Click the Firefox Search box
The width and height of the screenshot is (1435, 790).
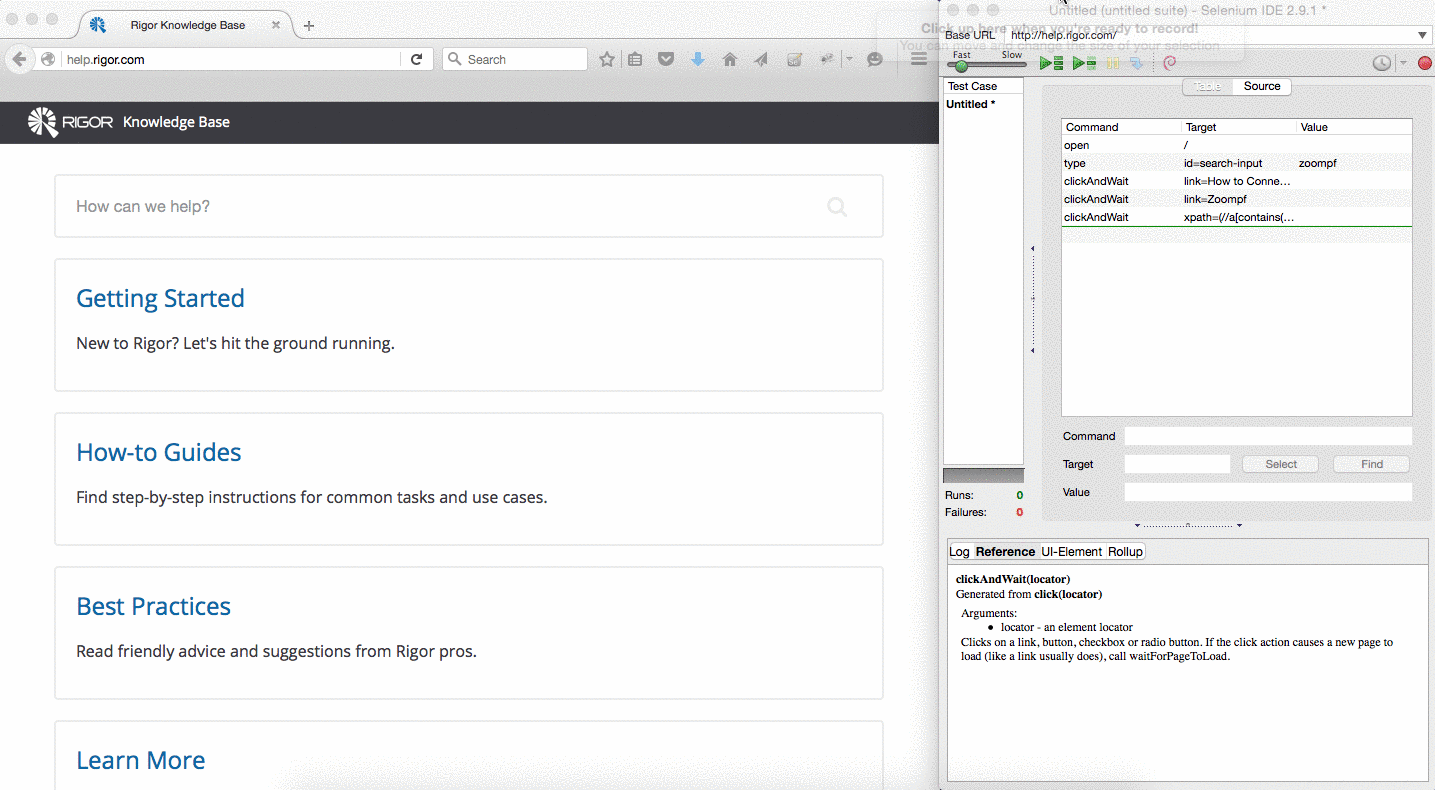(514, 60)
